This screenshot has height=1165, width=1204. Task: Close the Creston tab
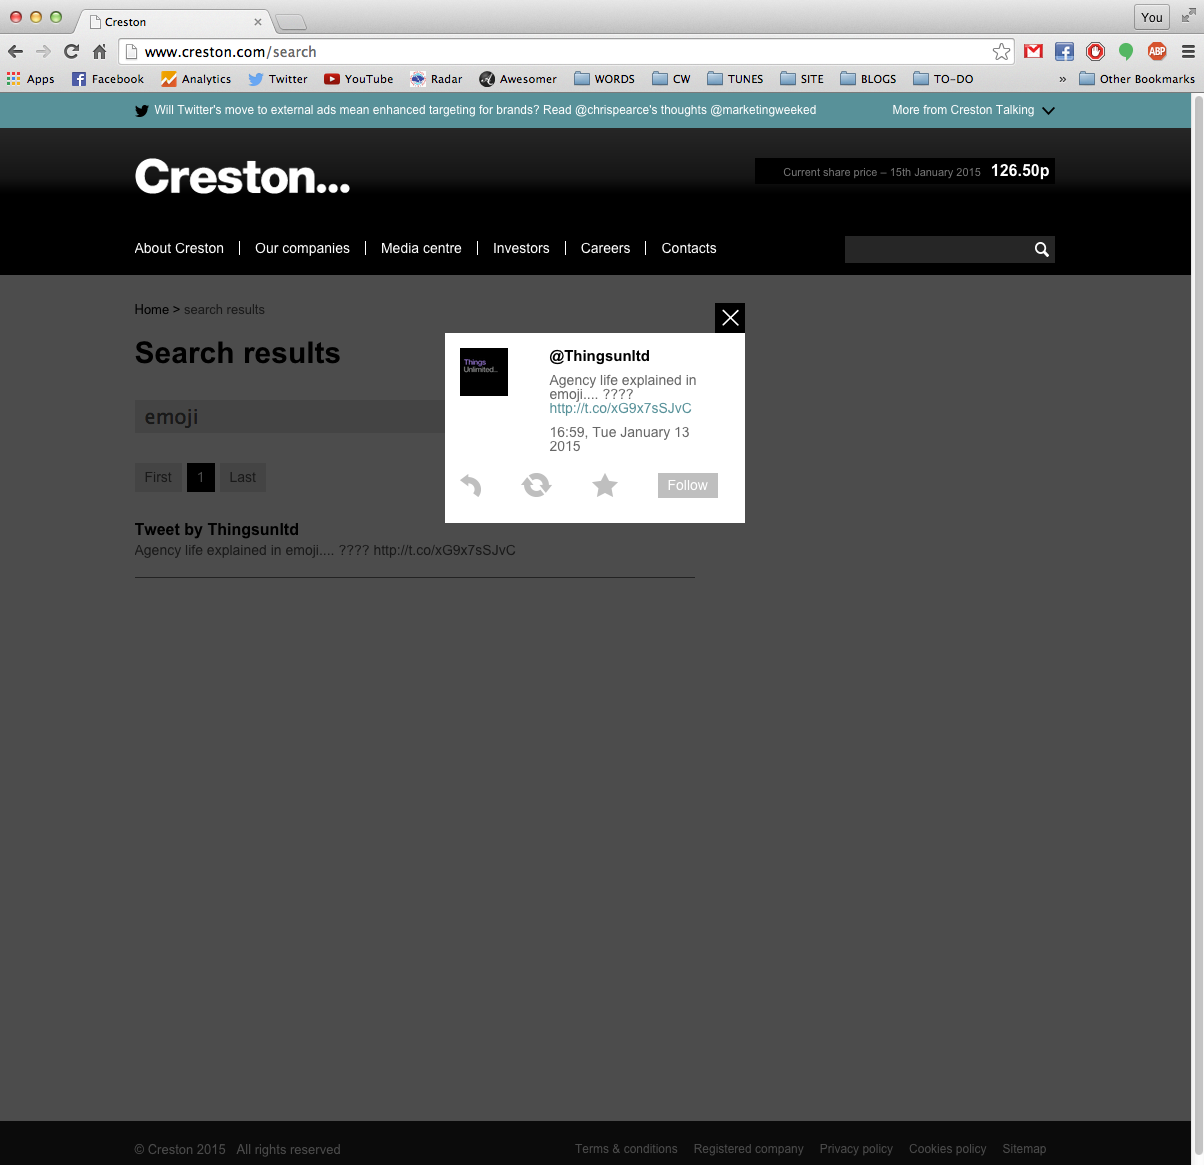point(257,21)
